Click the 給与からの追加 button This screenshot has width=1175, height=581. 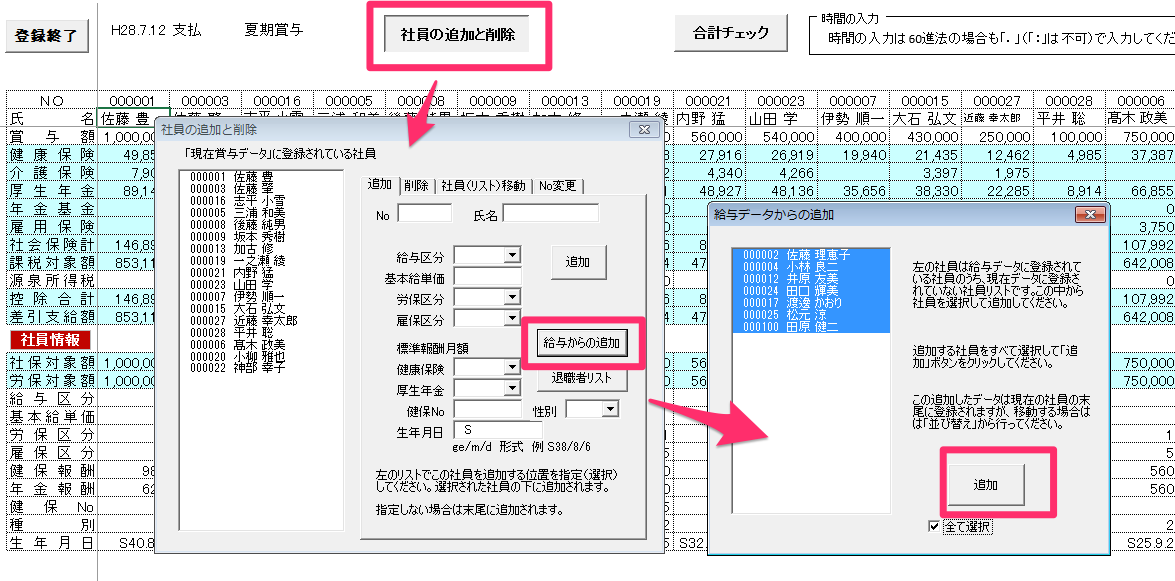click(x=582, y=343)
